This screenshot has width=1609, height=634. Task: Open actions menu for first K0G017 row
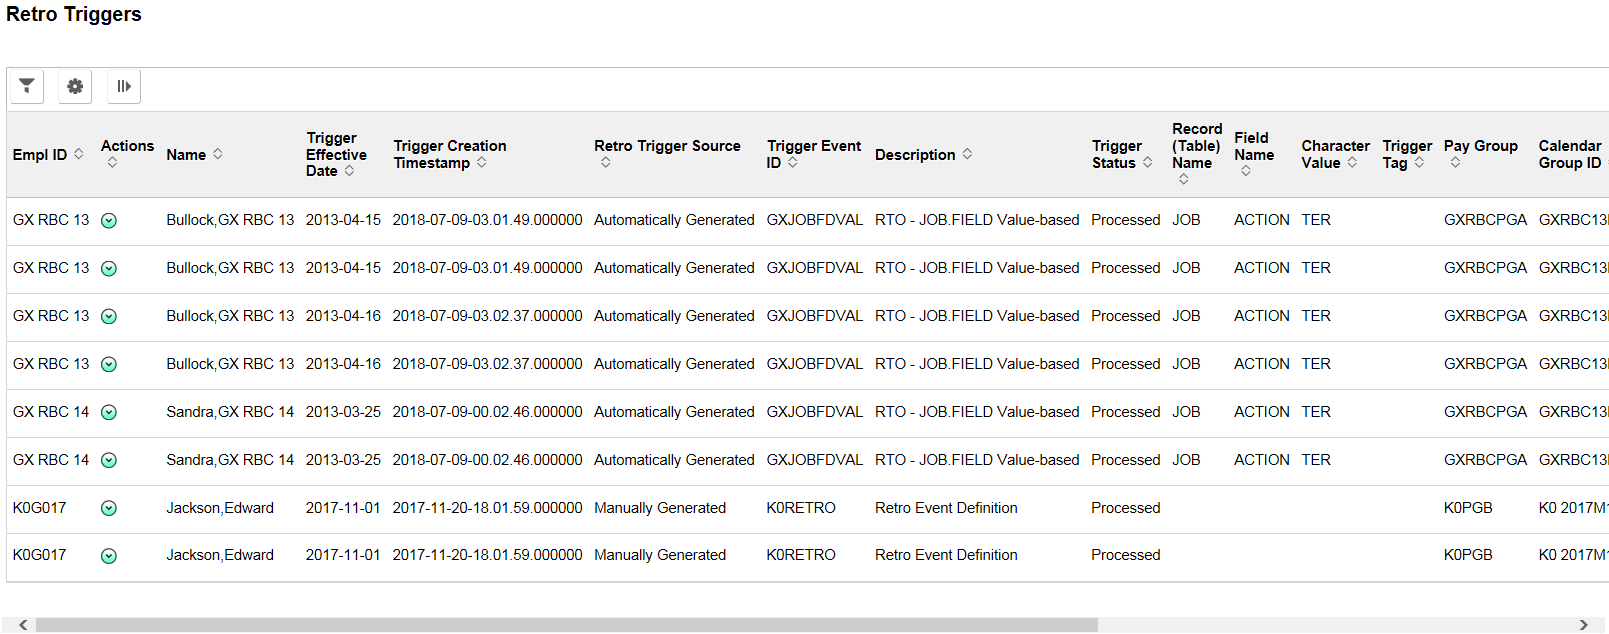(x=109, y=509)
